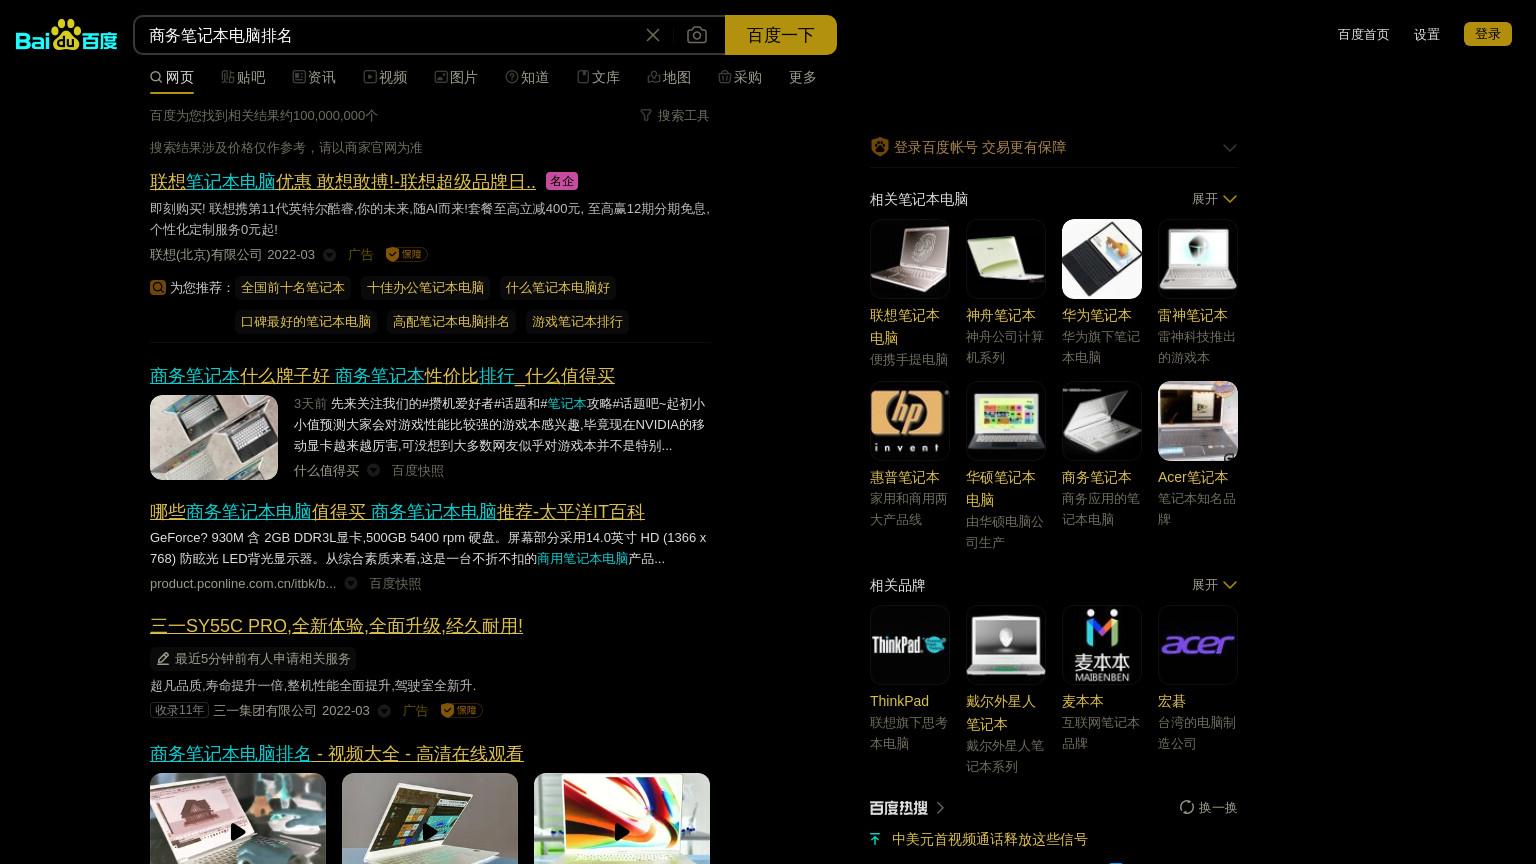Screen dimensions: 1536x864
Task: Open 中美元首视频通话释放这些信号 hot topic
Action: click(990, 839)
